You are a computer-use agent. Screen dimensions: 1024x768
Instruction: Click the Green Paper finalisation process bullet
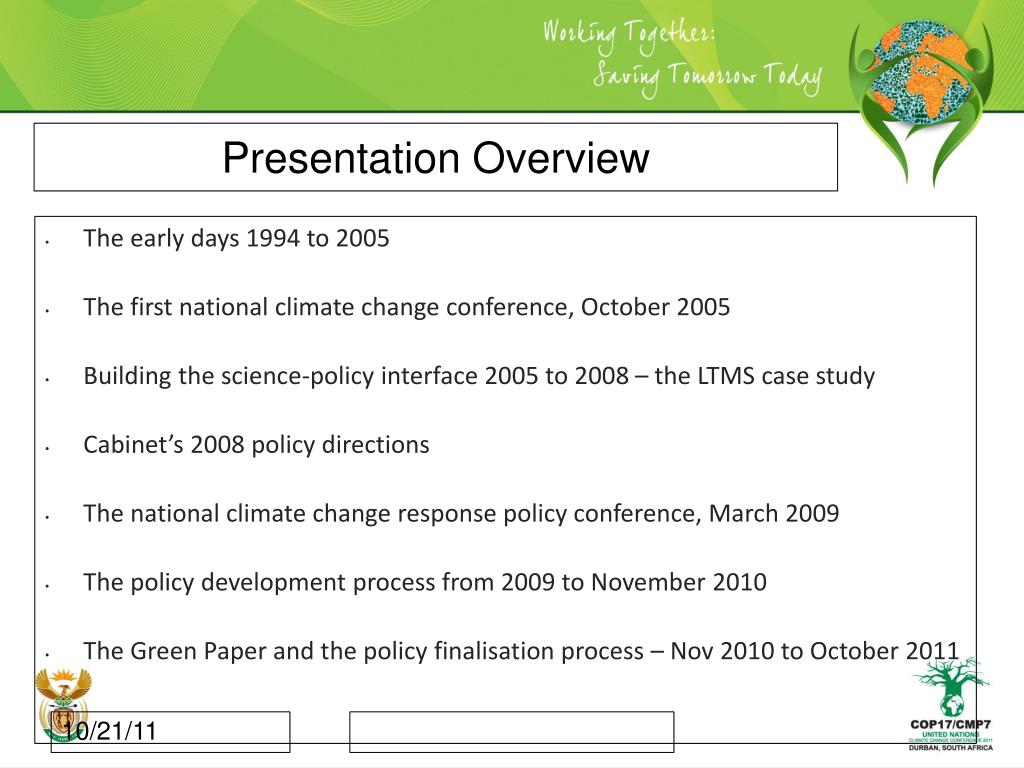[520, 651]
